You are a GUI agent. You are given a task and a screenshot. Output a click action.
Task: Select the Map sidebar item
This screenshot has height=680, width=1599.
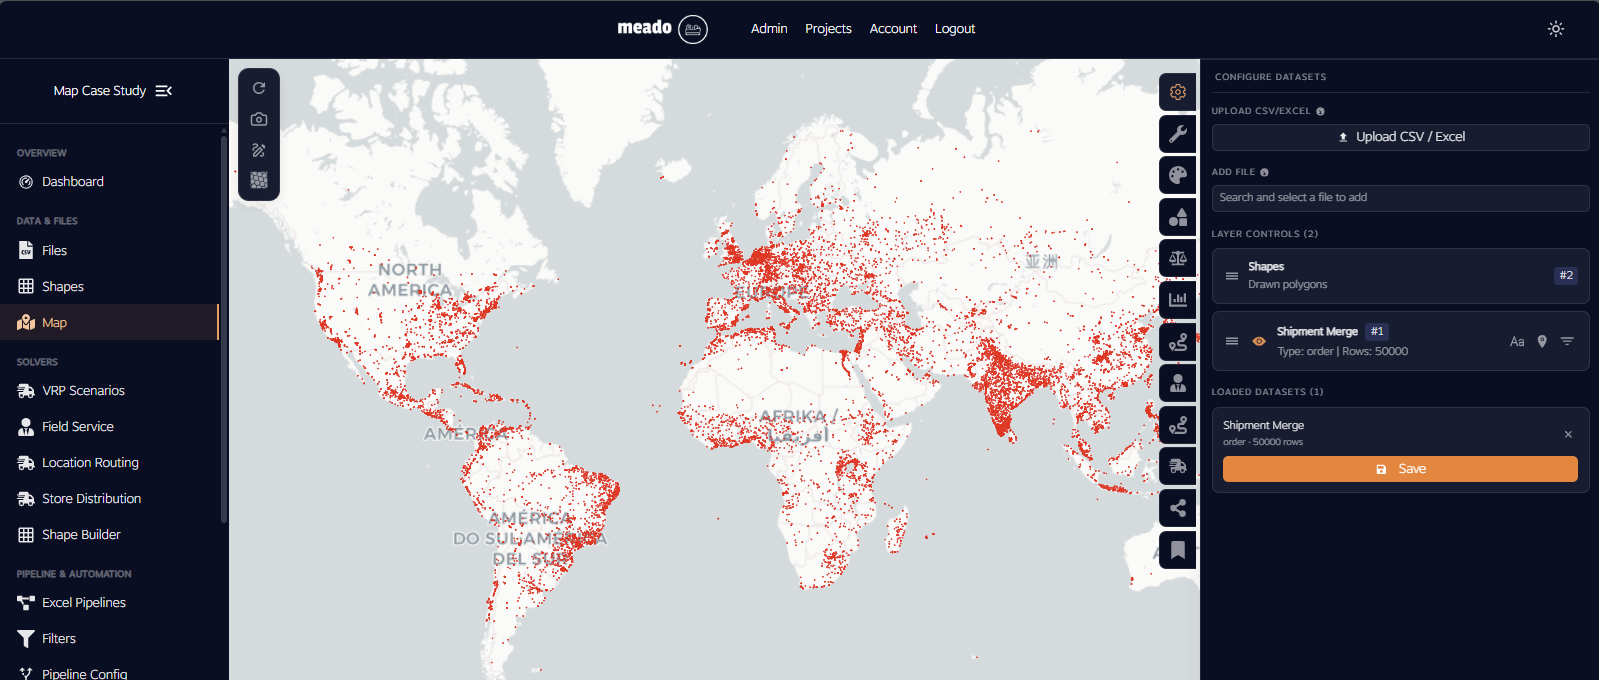click(x=109, y=323)
